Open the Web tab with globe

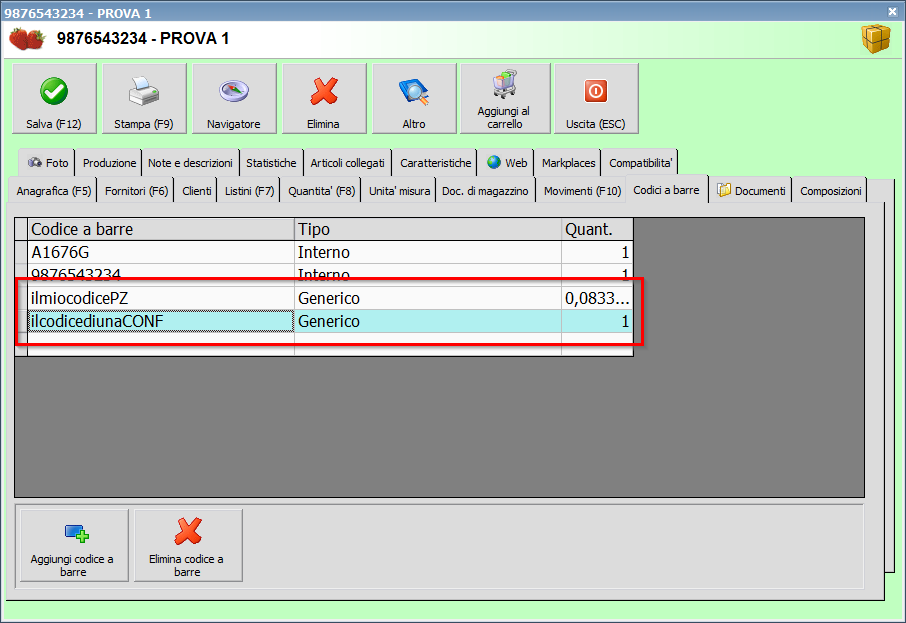click(506, 163)
